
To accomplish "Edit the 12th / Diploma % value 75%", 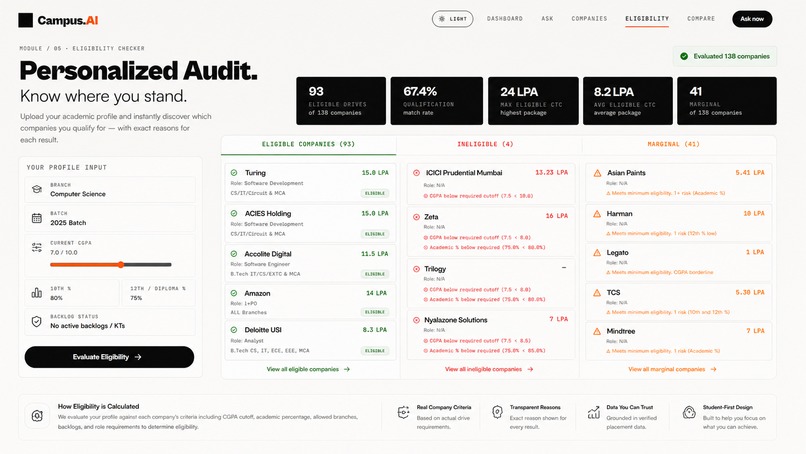I will (136, 298).
